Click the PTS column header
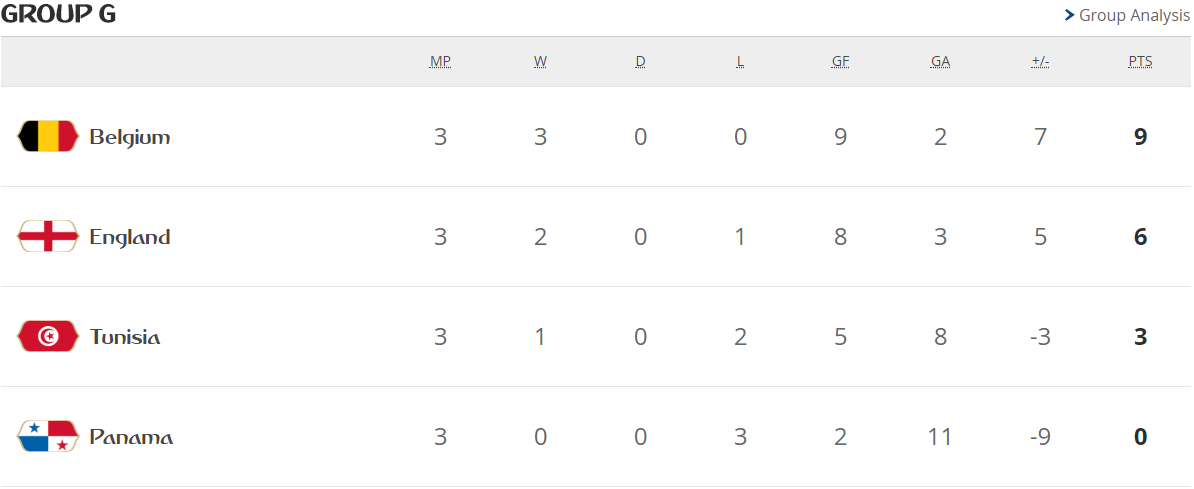 [x=1140, y=61]
